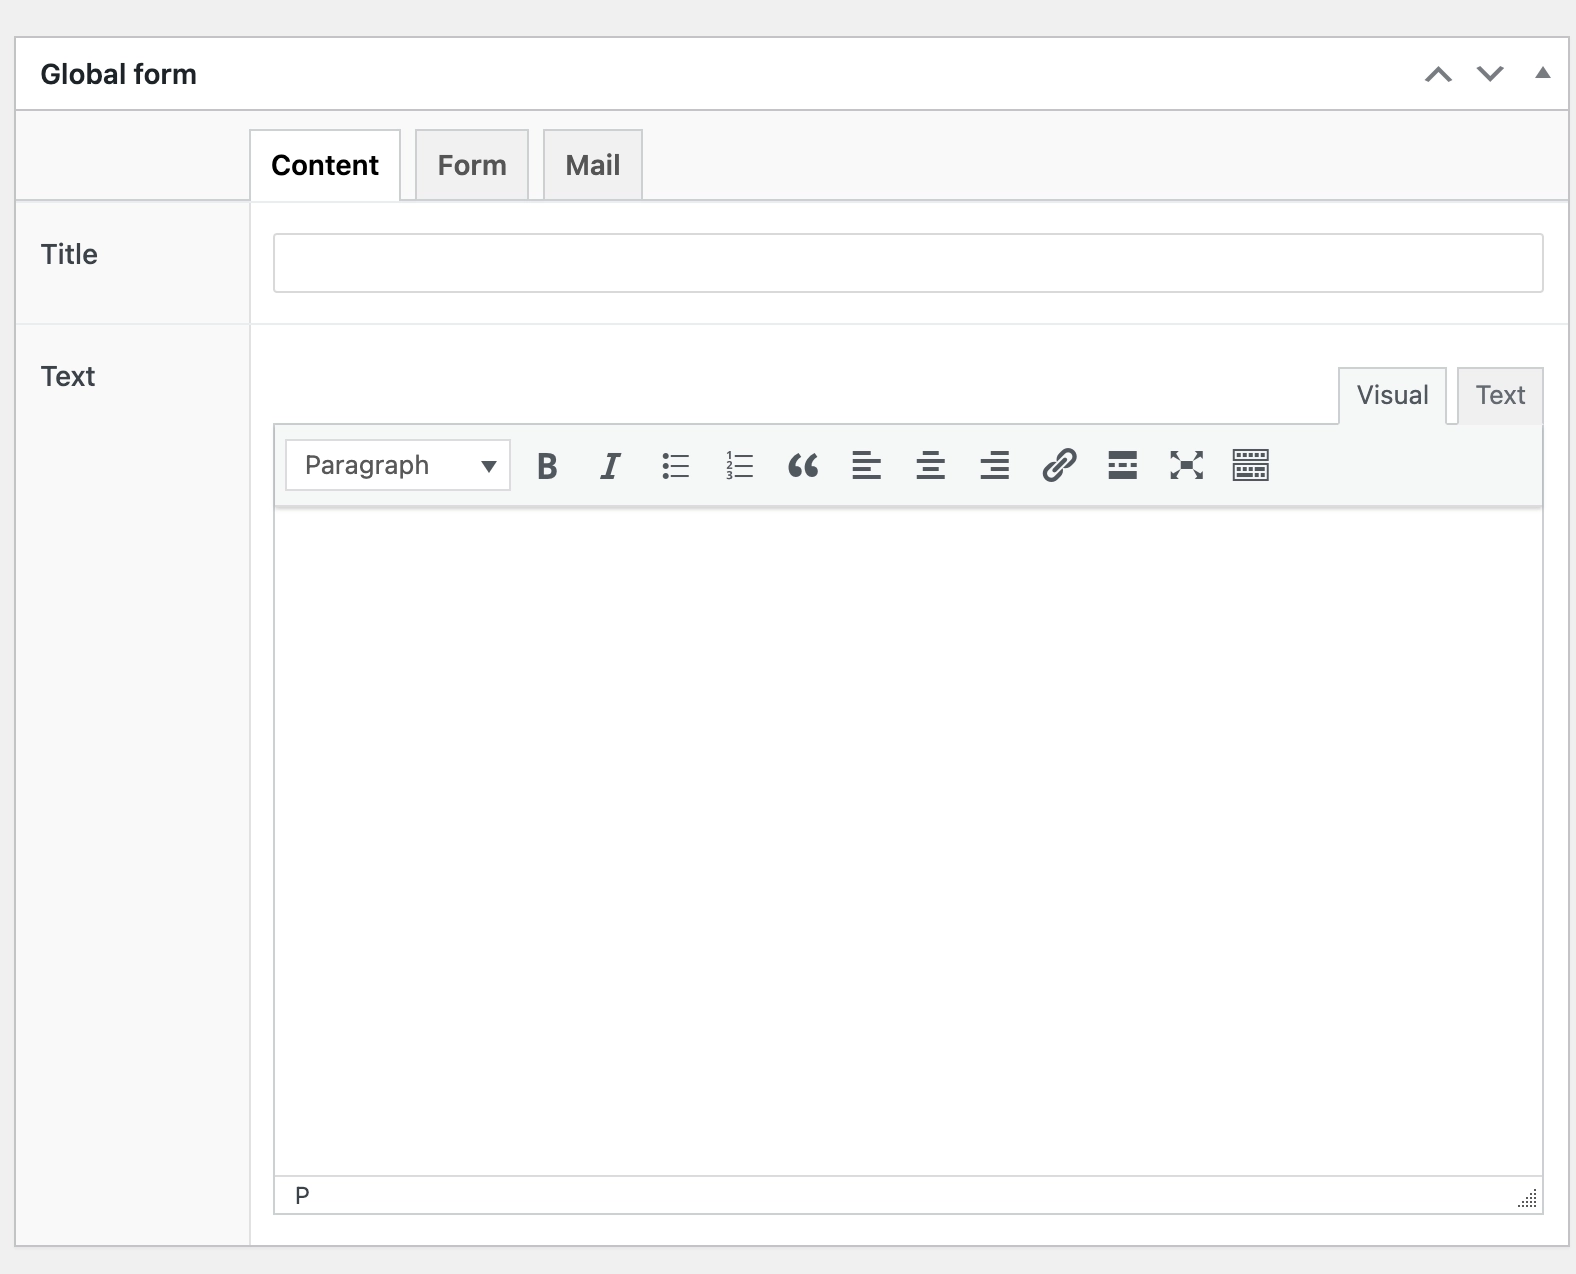Move Global form panel up
1576x1274 pixels.
pyautogui.click(x=1438, y=74)
